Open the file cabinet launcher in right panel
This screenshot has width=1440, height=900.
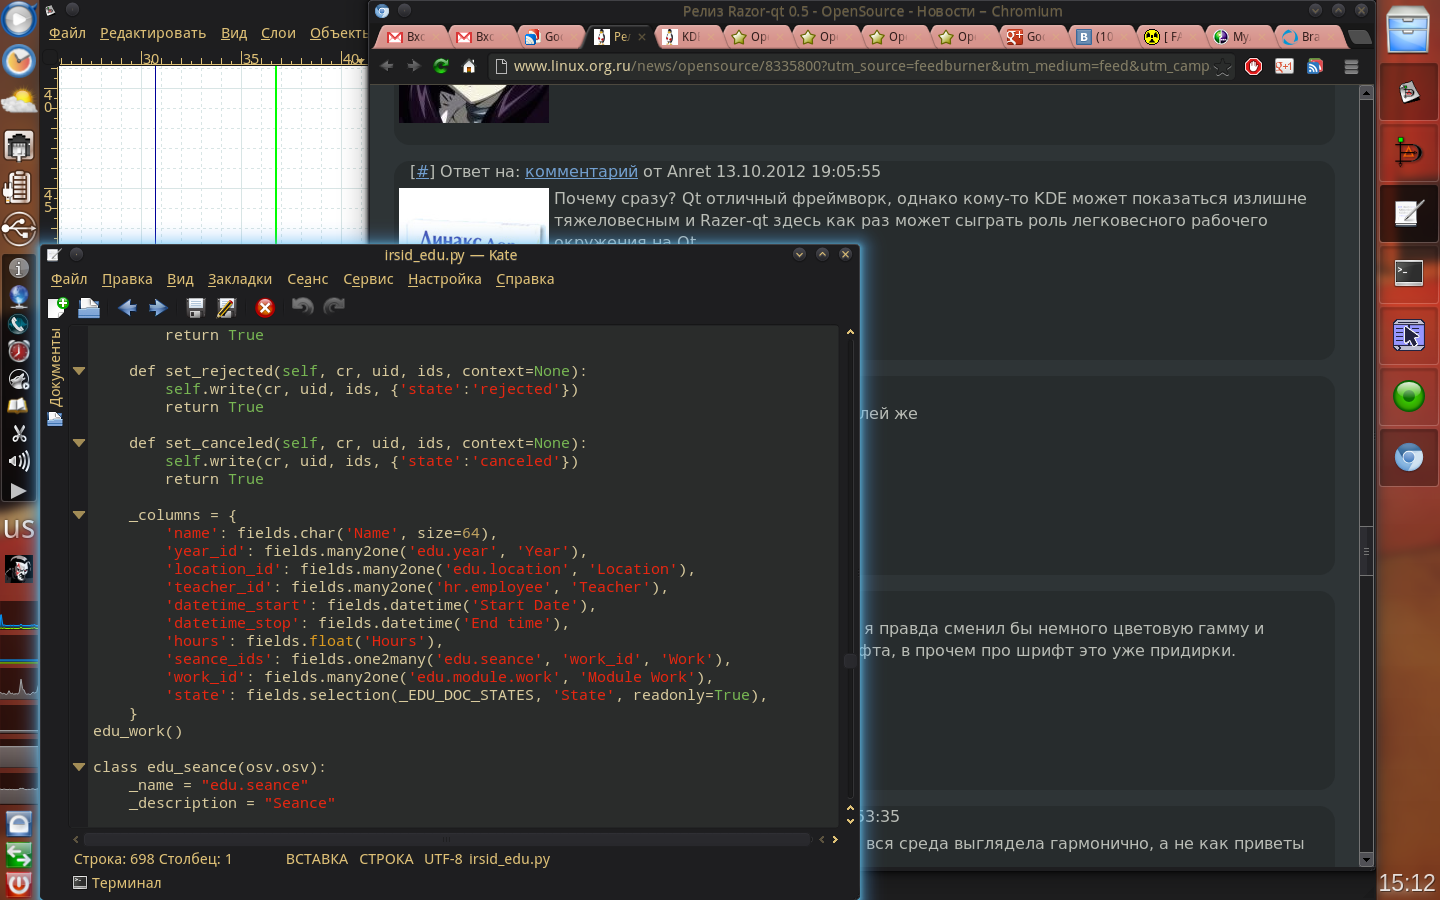tap(1408, 31)
